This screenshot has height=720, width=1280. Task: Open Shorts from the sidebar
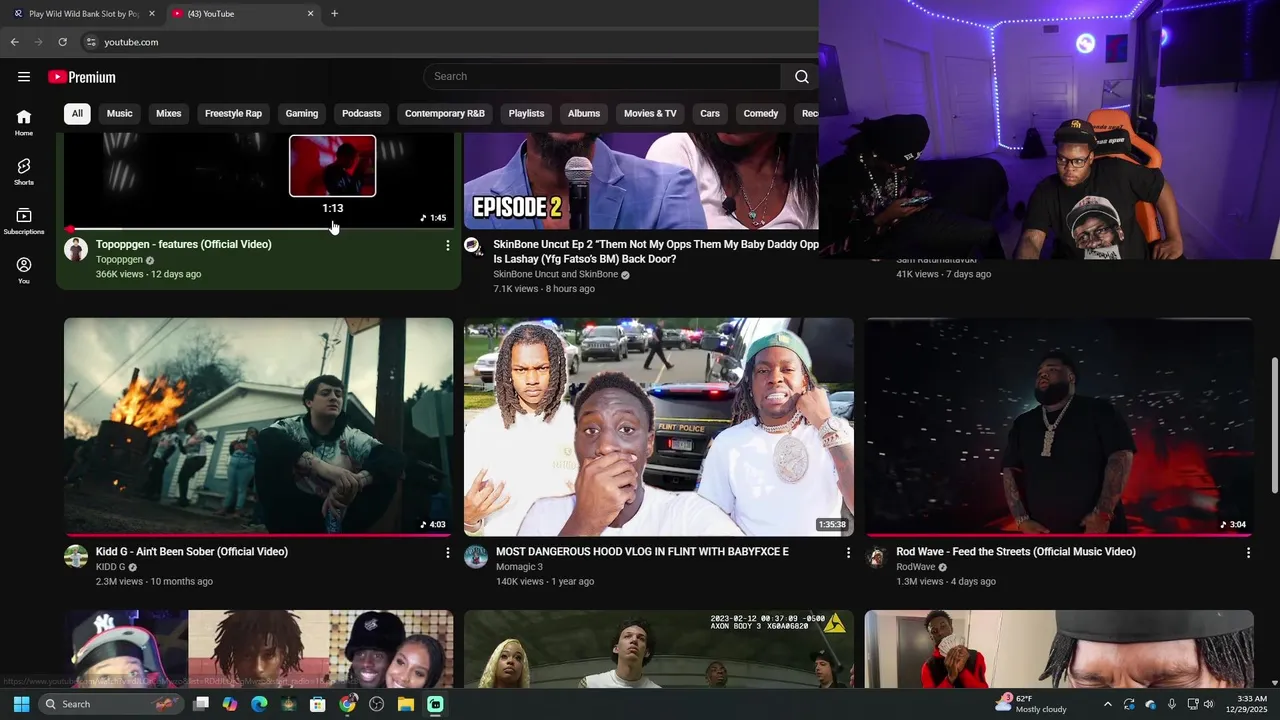pos(24,171)
